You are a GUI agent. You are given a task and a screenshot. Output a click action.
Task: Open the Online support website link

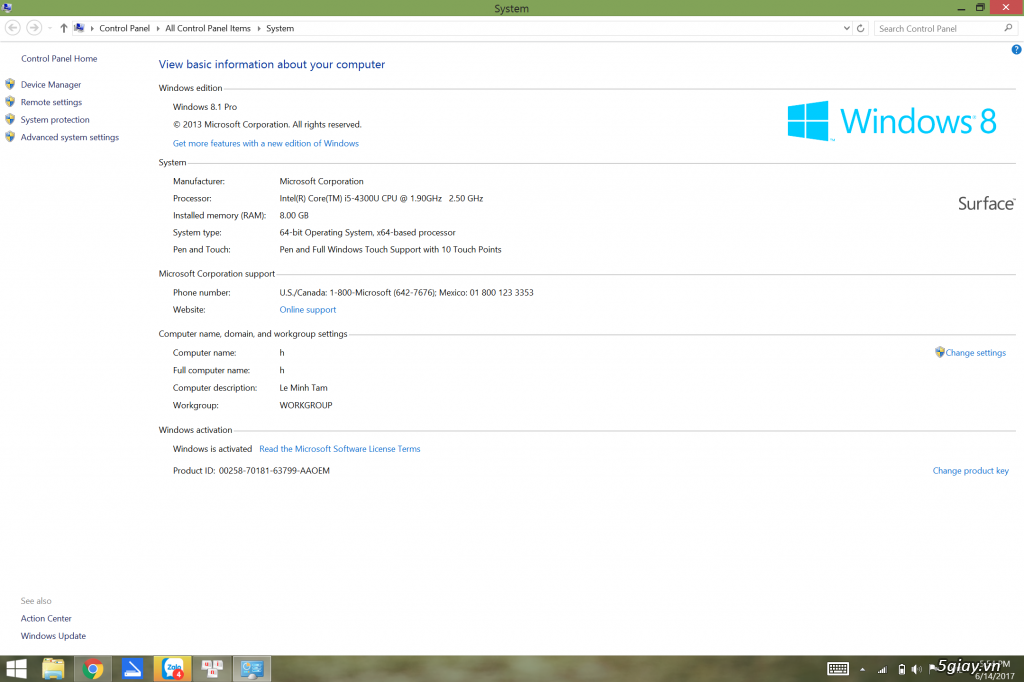click(308, 310)
